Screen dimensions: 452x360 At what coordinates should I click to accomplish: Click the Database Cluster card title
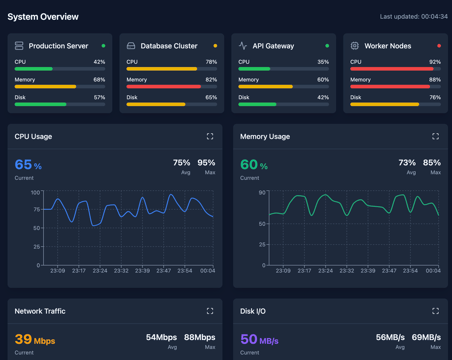[x=169, y=46]
